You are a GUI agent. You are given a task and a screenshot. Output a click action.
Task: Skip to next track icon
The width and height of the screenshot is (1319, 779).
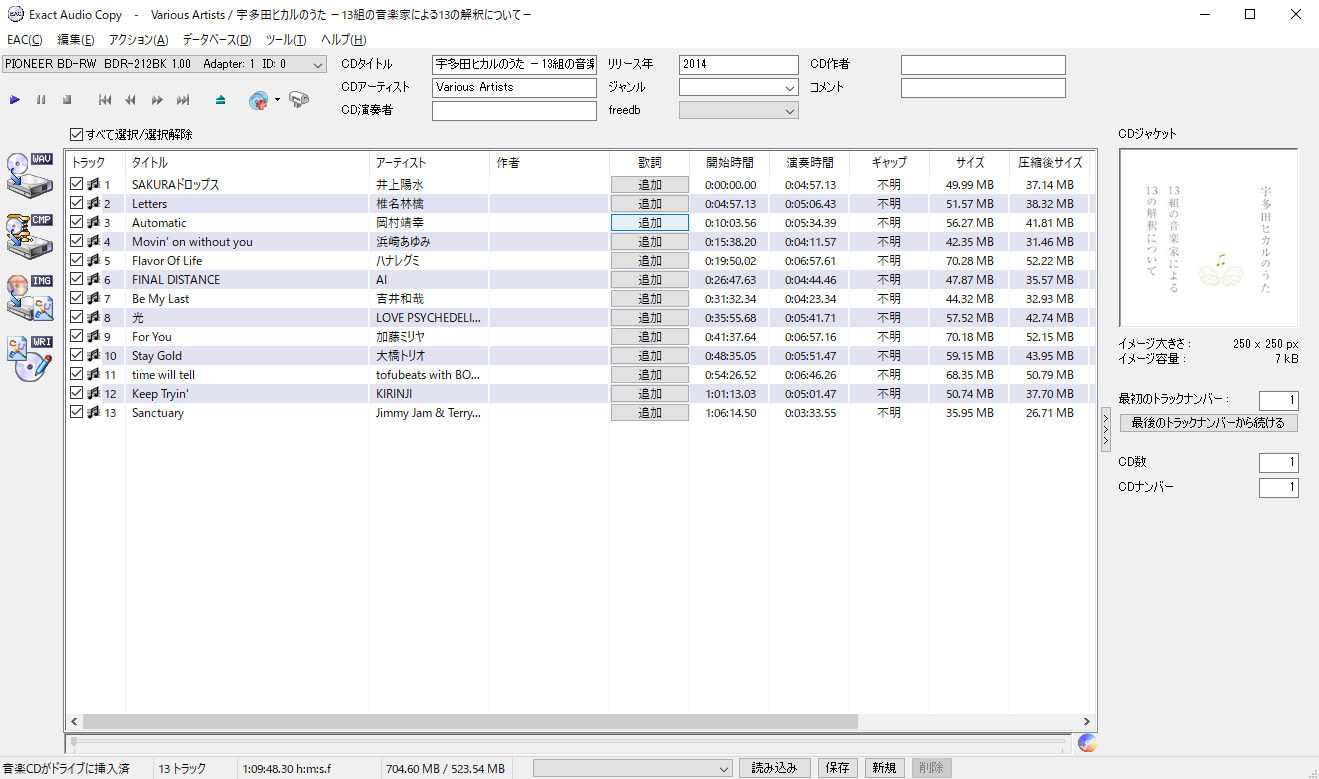(x=183, y=100)
